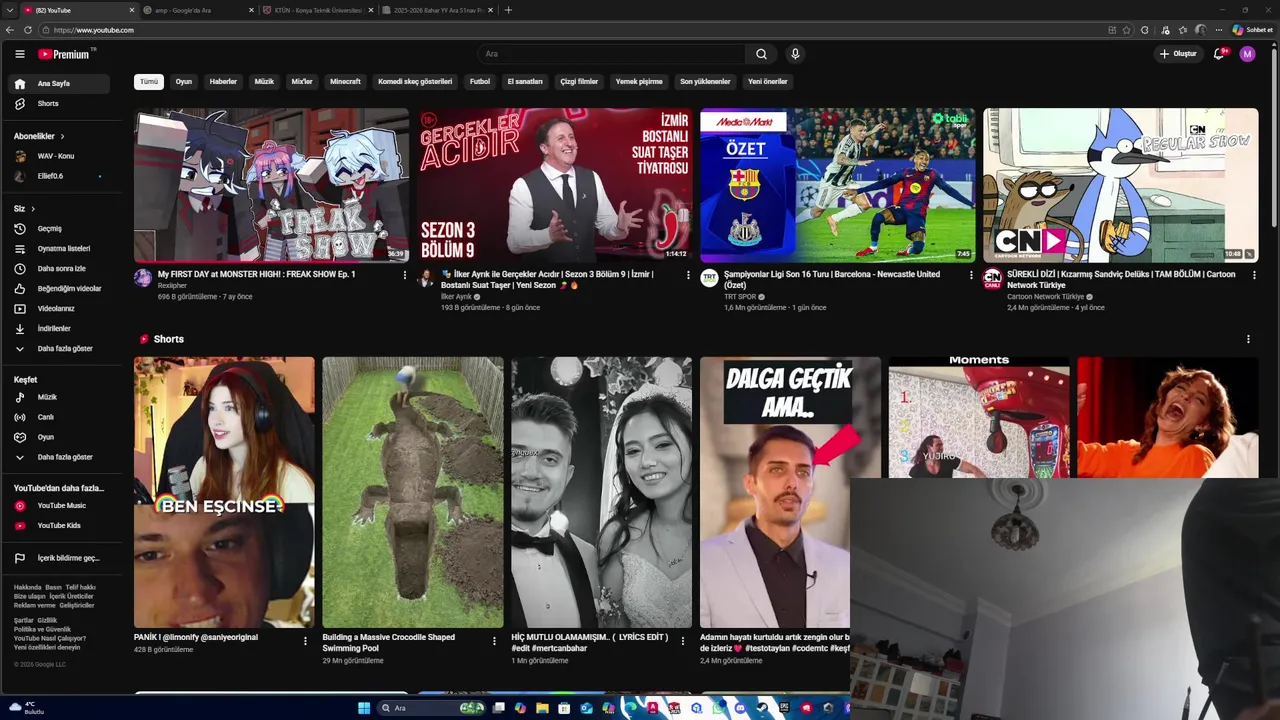The height and width of the screenshot is (720, 1280).
Task: Select the Çizgi filmler filter chip
Action: point(579,82)
